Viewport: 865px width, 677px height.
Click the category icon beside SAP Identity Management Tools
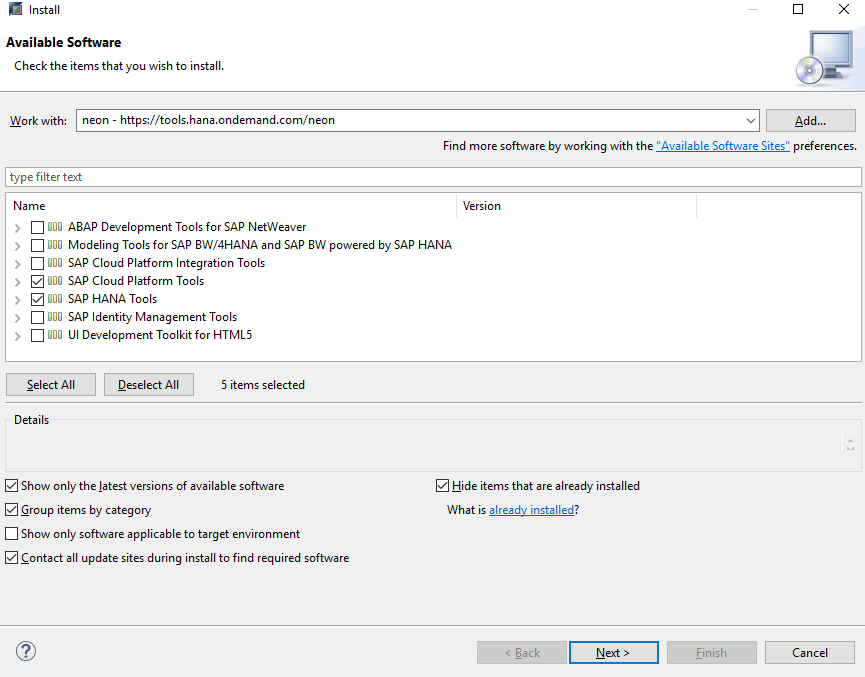click(55, 317)
